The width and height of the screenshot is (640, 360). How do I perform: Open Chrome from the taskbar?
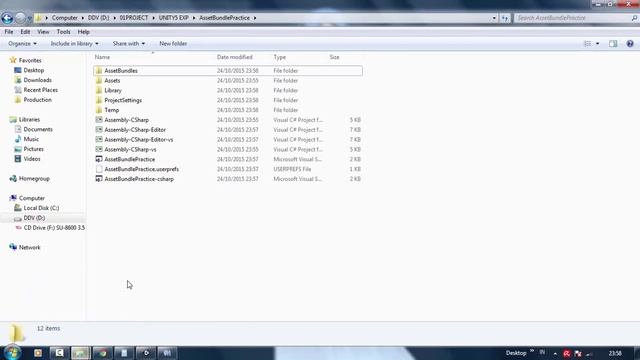[102, 353]
